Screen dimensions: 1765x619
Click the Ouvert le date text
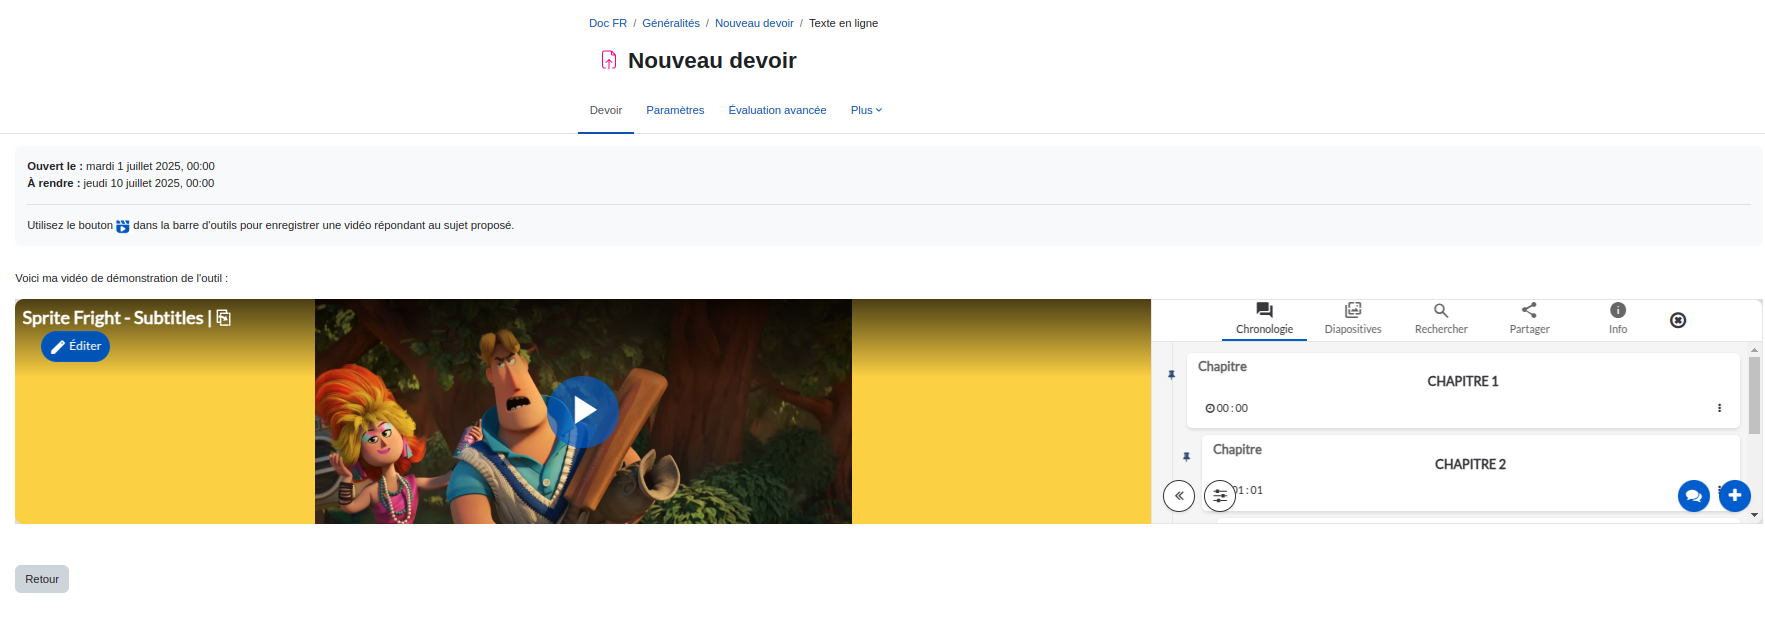click(x=121, y=166)
